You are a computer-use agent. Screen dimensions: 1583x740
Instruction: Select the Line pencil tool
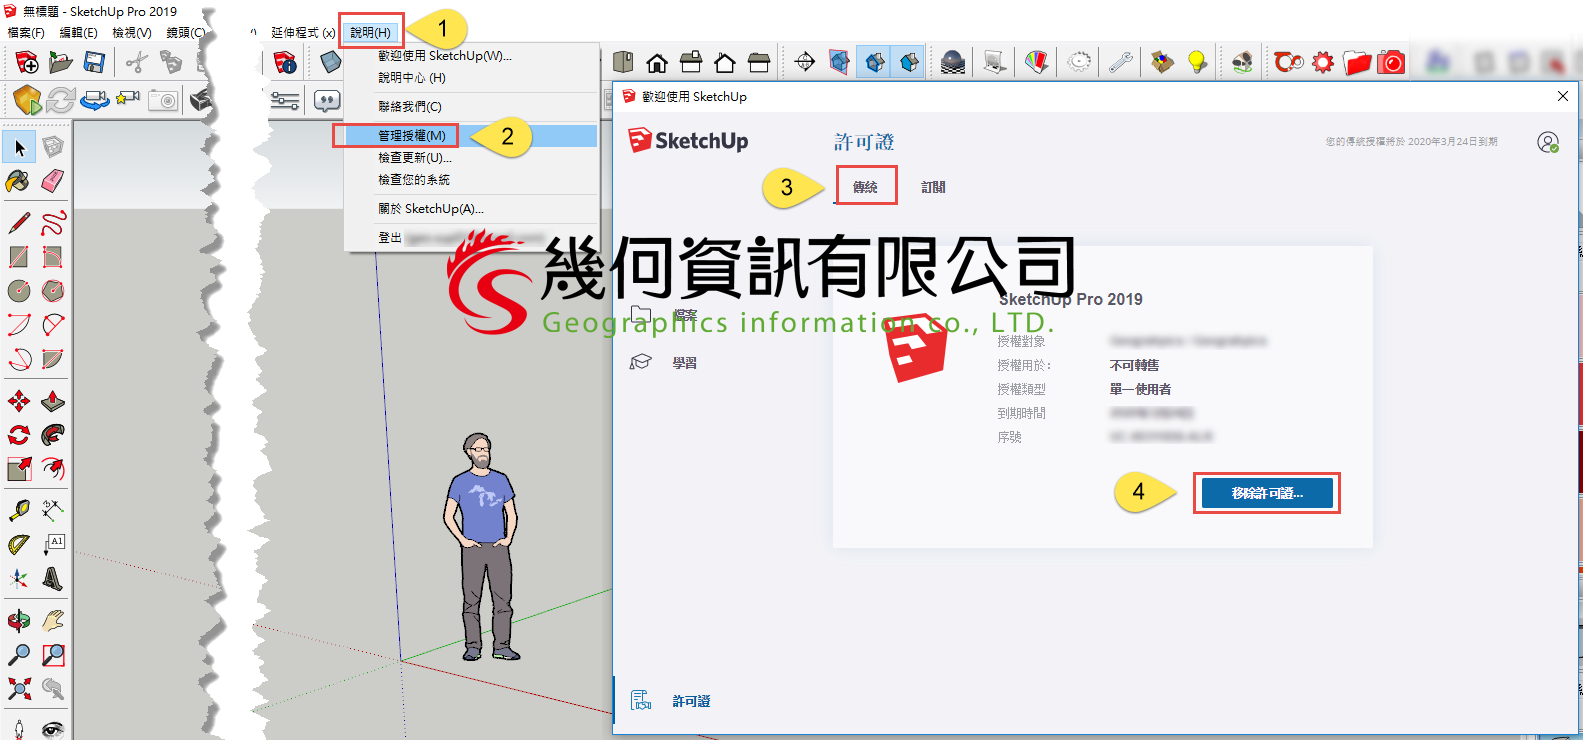pyautogui.click(x=19, y=223)
